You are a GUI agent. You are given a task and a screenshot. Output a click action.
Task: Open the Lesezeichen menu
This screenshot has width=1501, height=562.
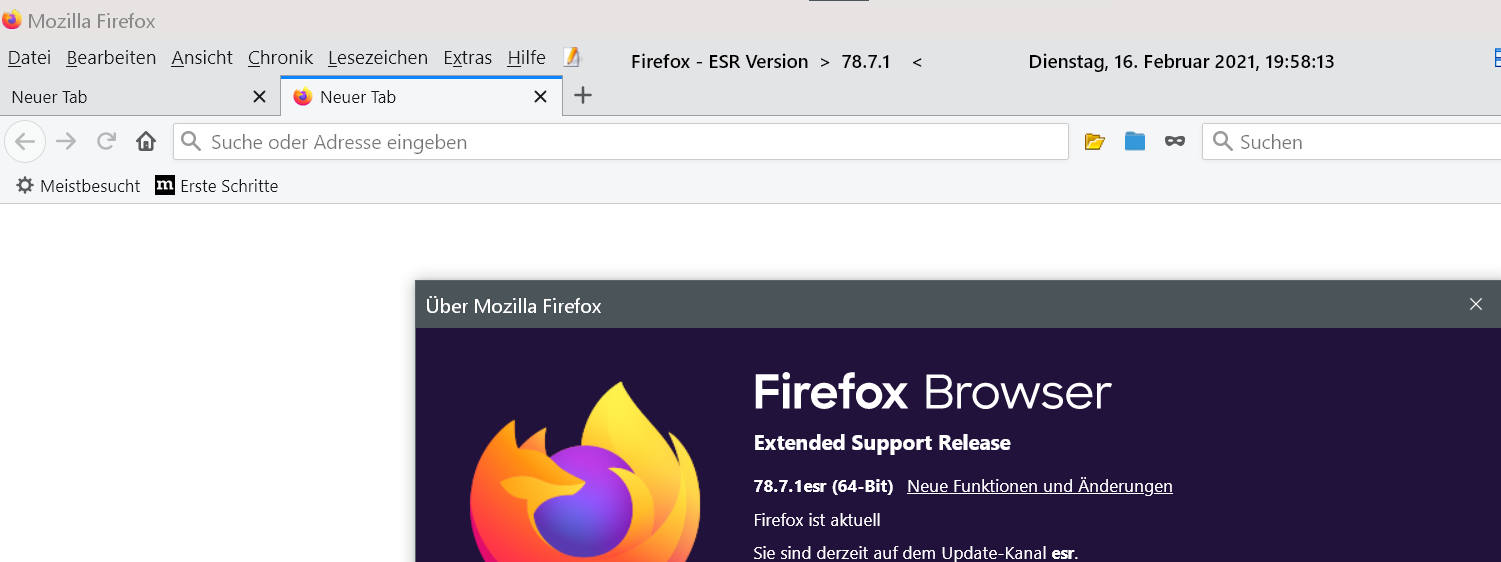378,58
